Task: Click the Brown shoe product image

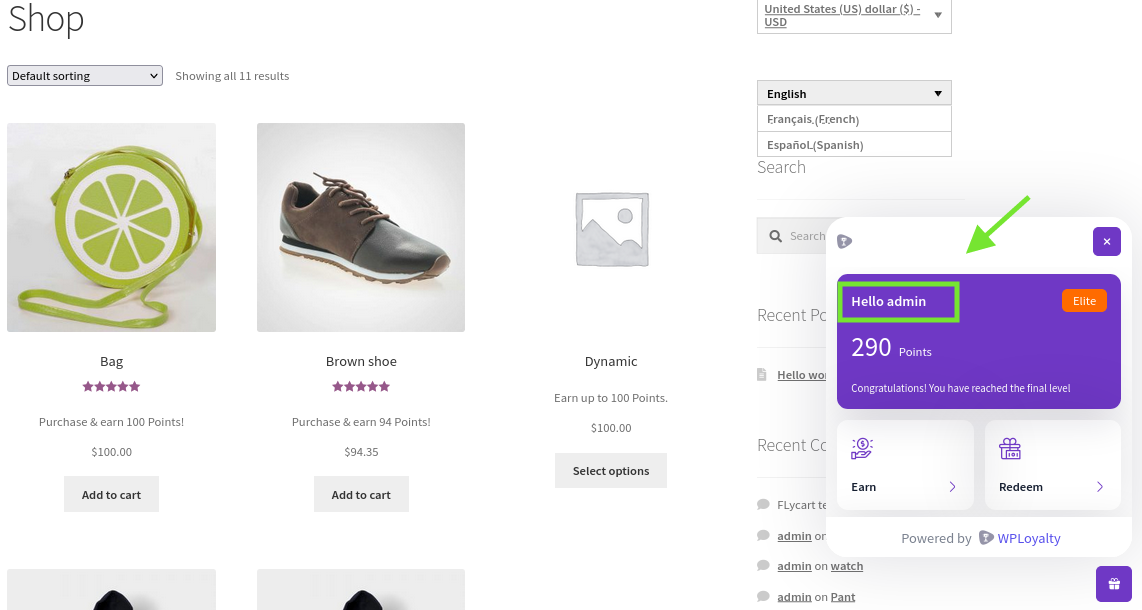Action: (x=361, y=228)
